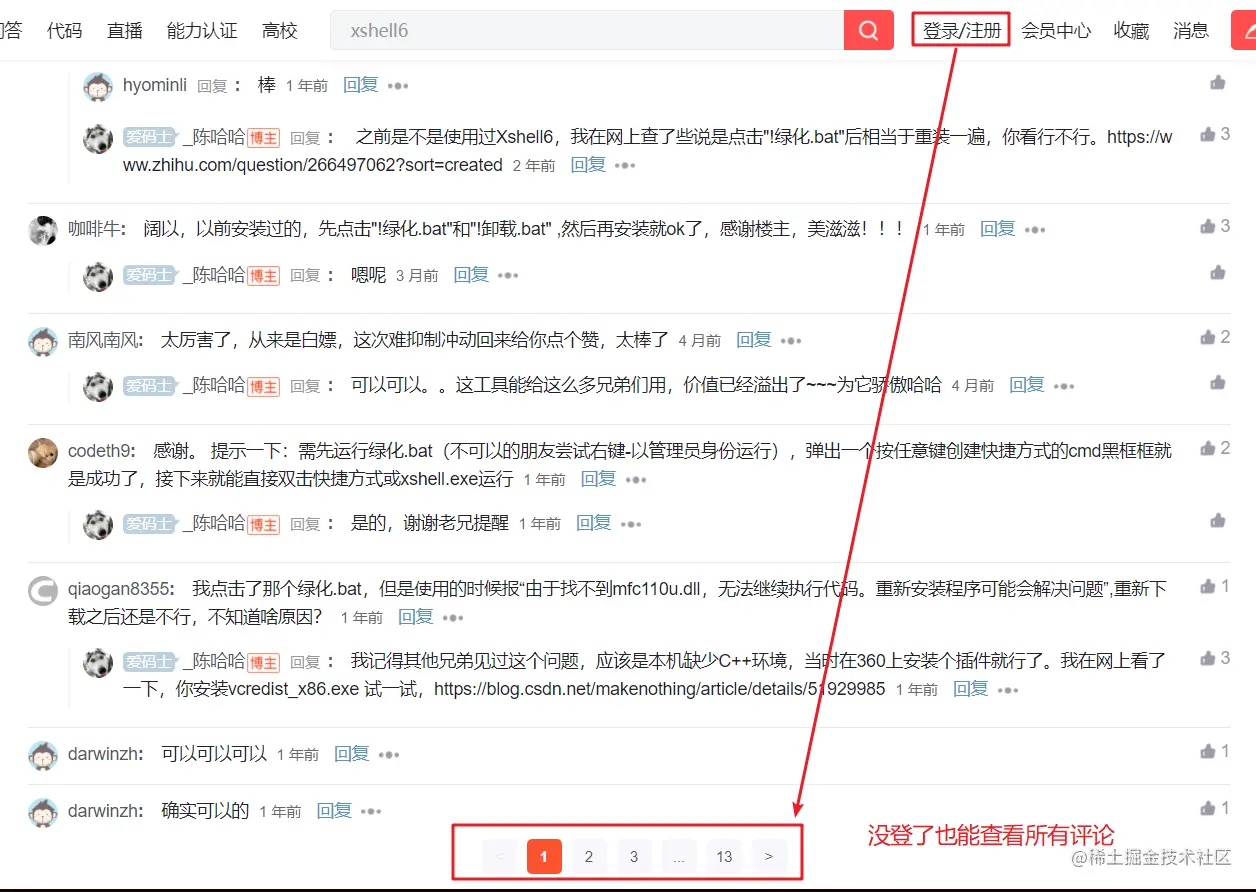The width and height of the screenshot is (1256, 892).
Task: Open the 直播 navigation item
Action: (x=125, y=30)
